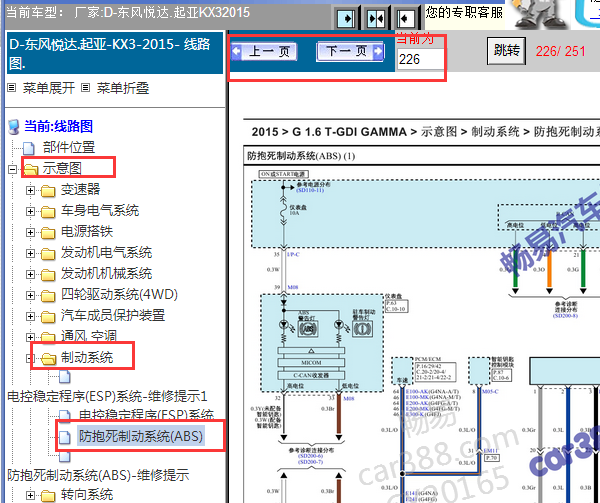
Task: Click the ABS warning lamp symbol in diagram
Action: click(308, 328)
